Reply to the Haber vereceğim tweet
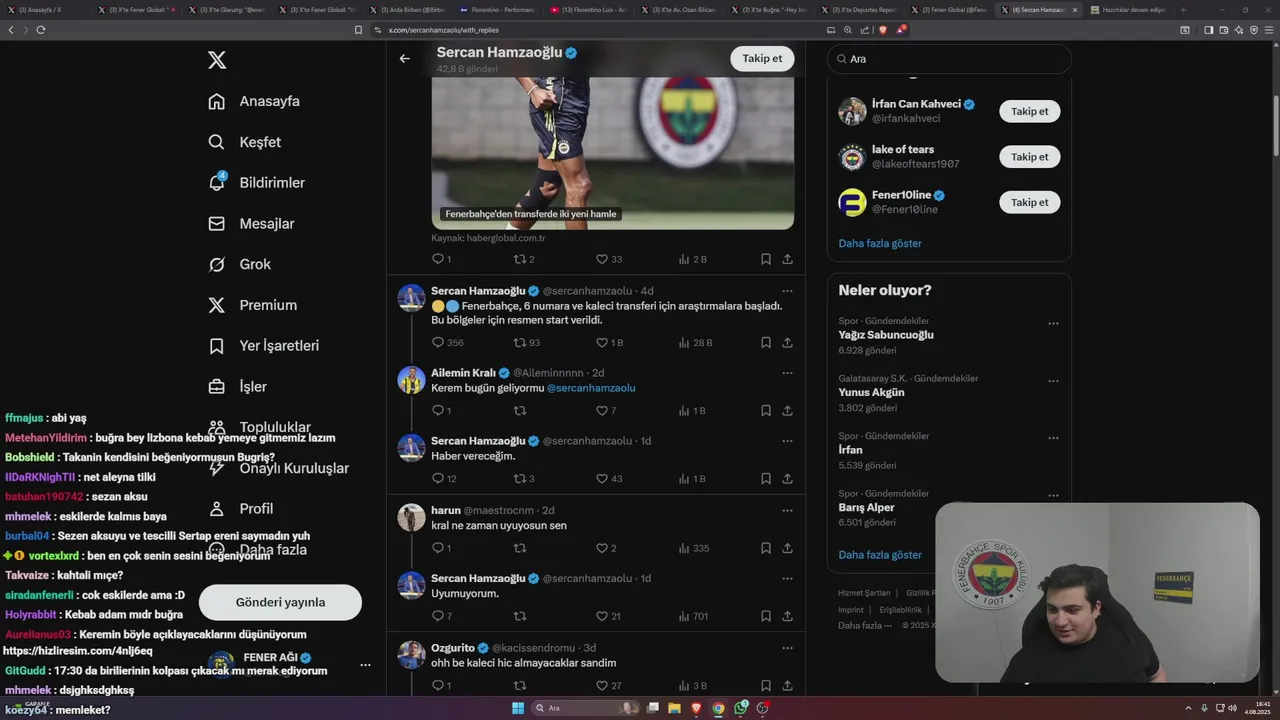The height and width of the screenshot is (720, 1280). coord(437,478)
